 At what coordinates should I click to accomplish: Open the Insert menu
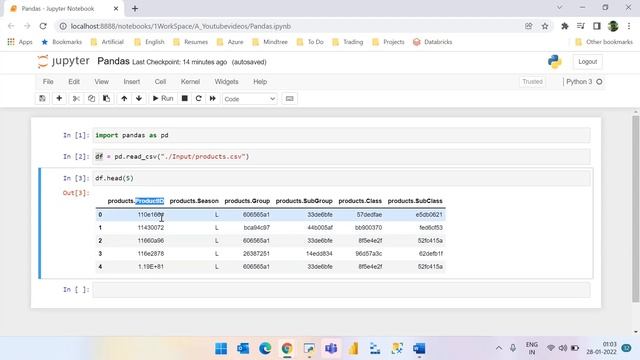pyautogui.click(x=132, y=82)
